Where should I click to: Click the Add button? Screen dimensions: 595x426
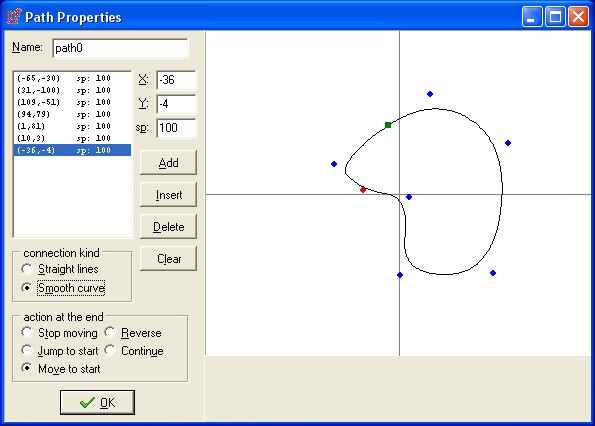click(x=168, y=163)
